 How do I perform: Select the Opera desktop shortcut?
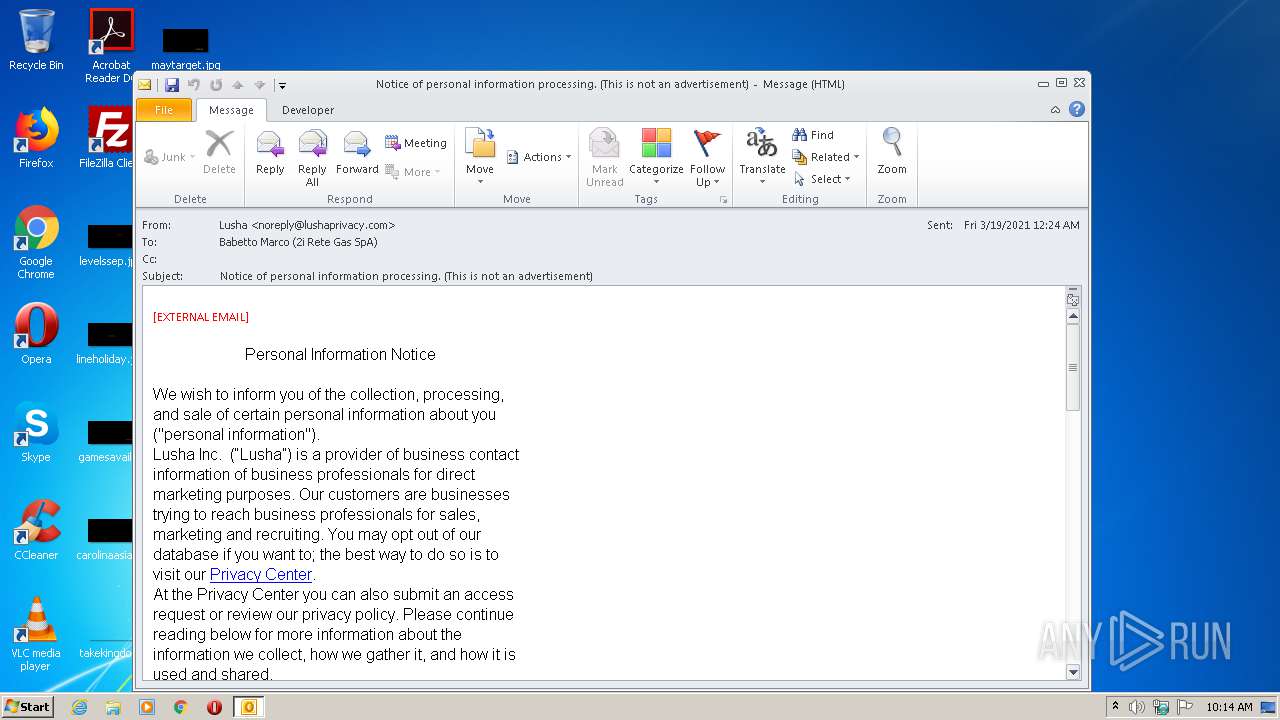tap(36, 334)
